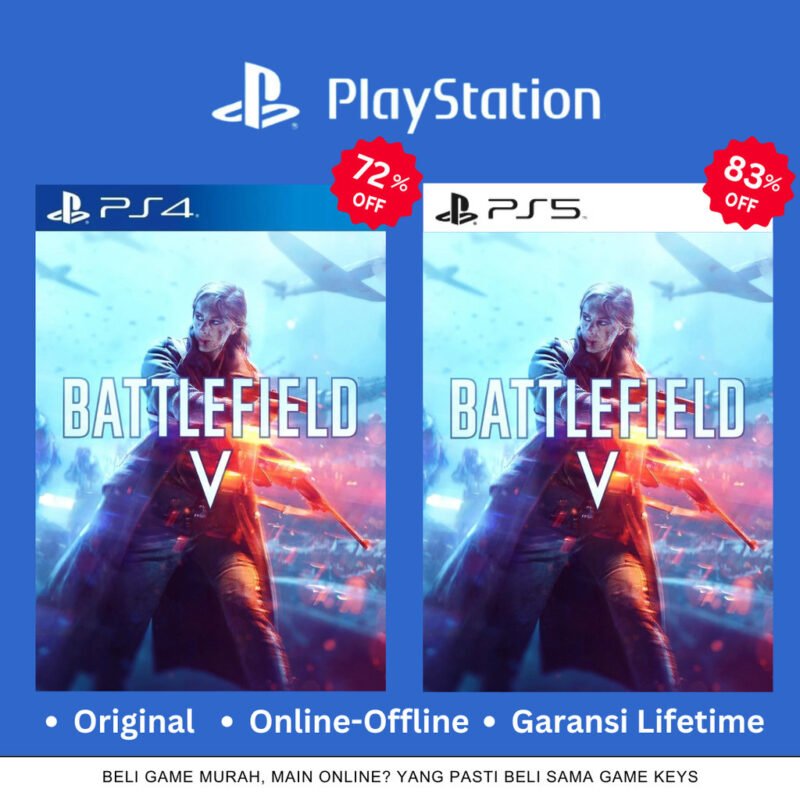The image size is (800, 800).
Task: Select the Garansi Lifetime bullet text
Action: tap(638, 721)
